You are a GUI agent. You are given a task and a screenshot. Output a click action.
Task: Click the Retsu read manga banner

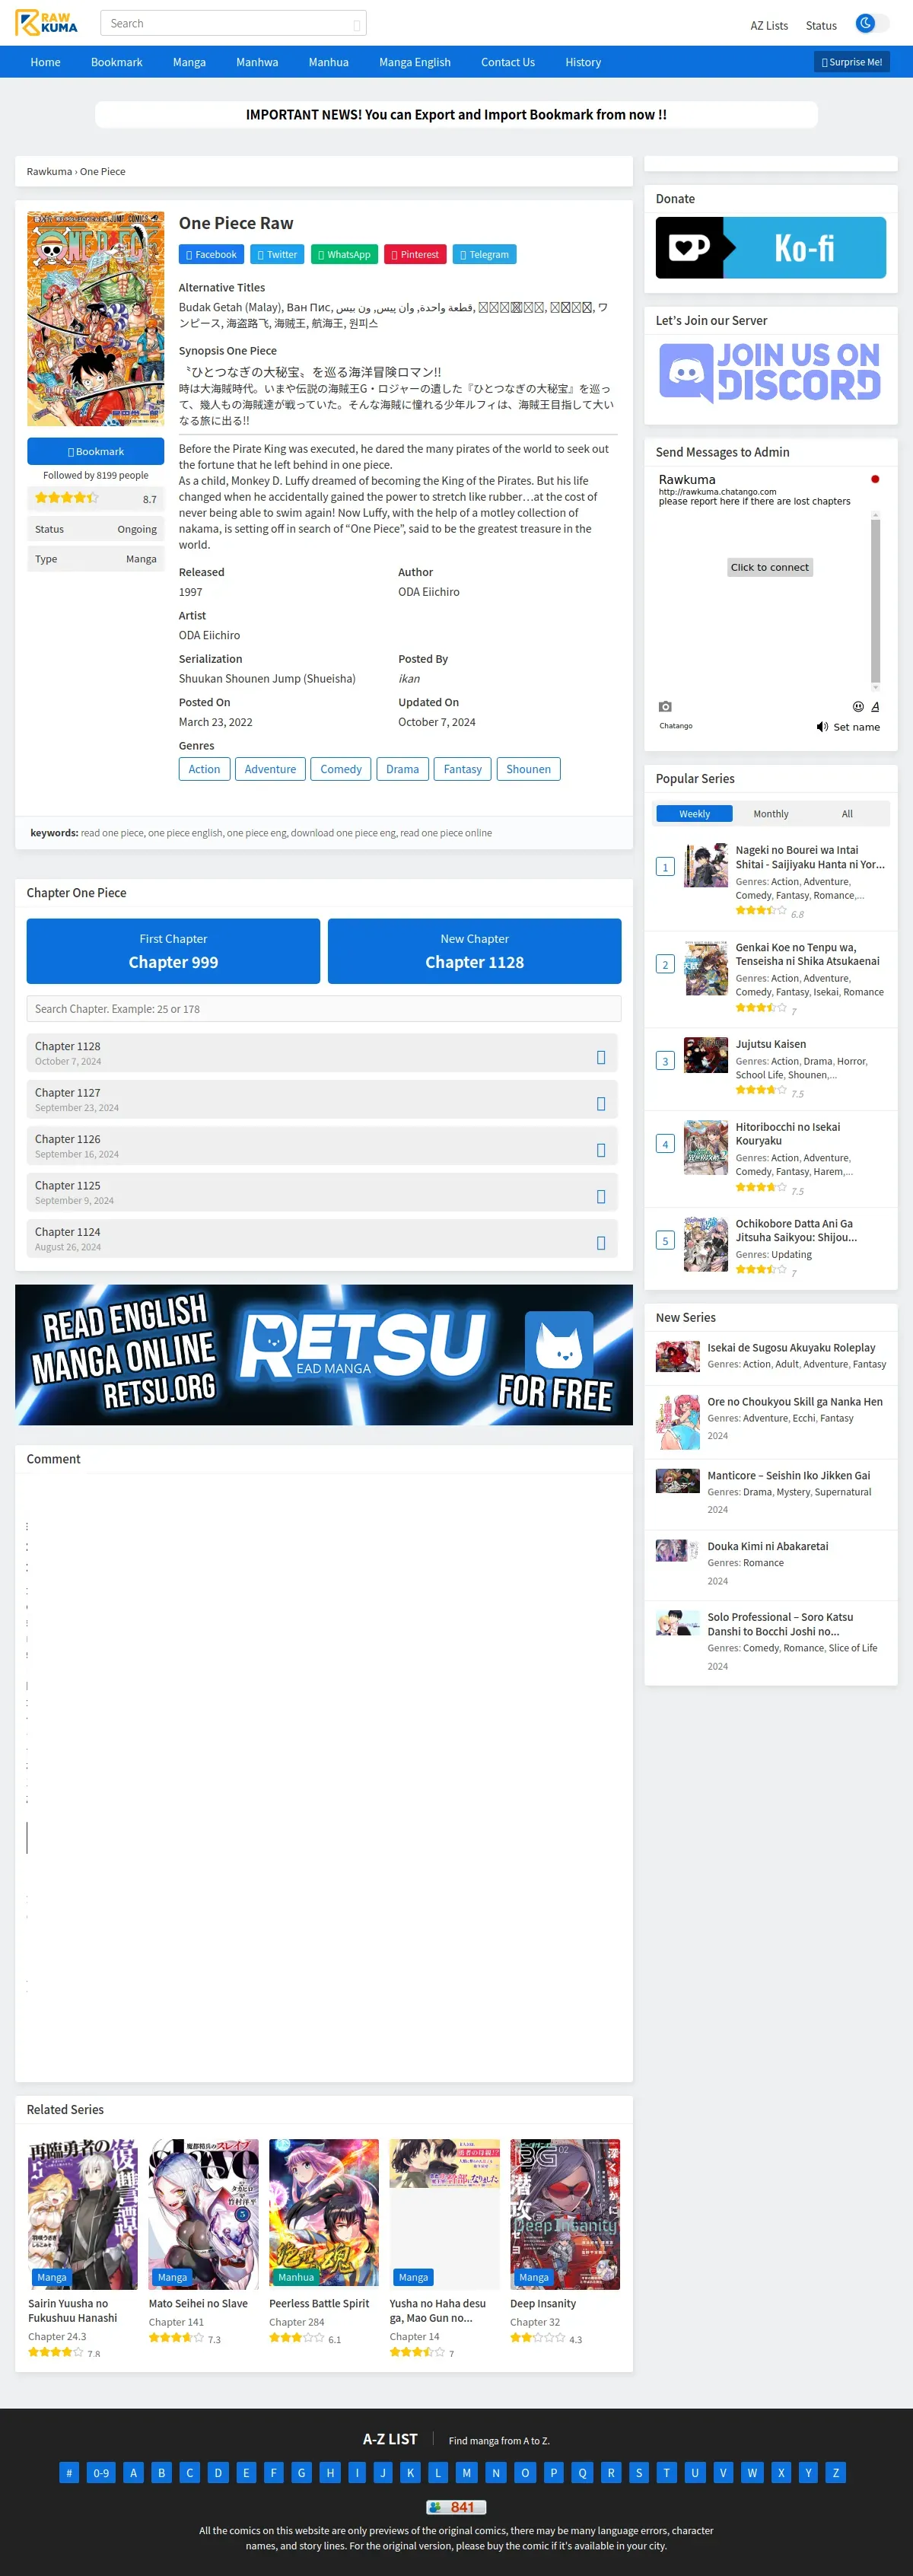pos(323,1355)
